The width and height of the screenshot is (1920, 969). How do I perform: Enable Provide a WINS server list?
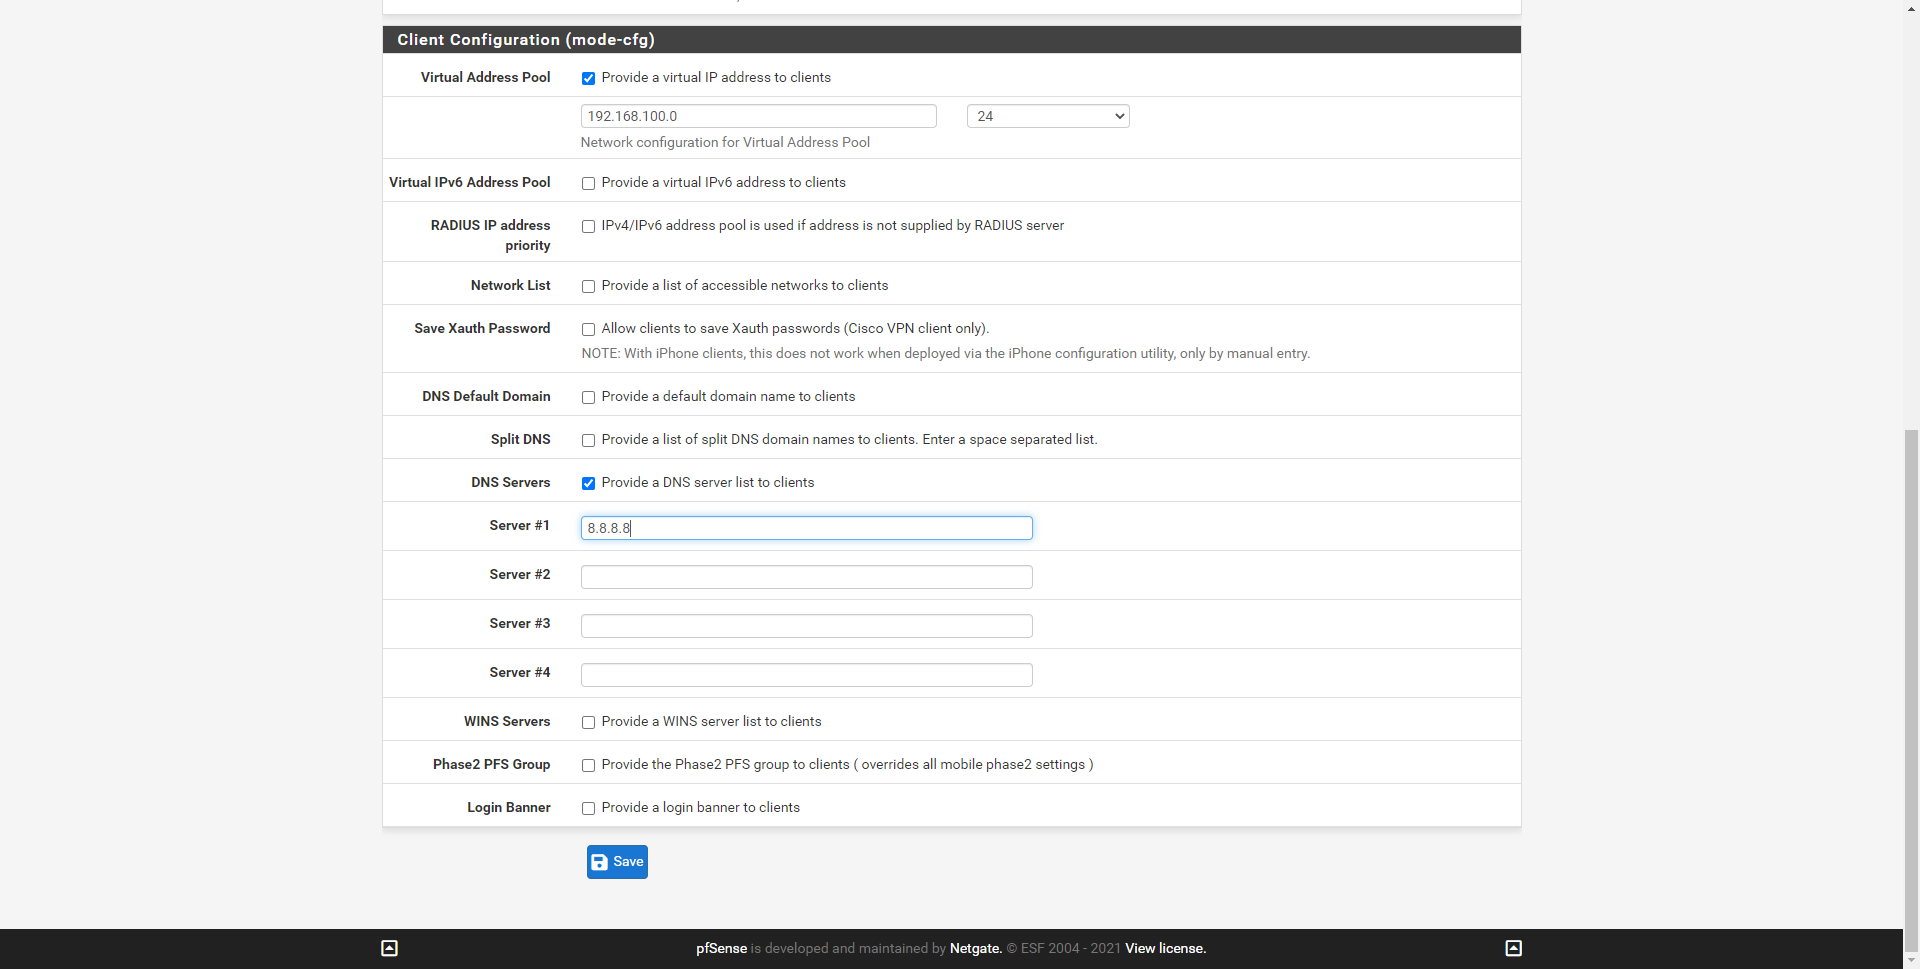tap(588, 722)
